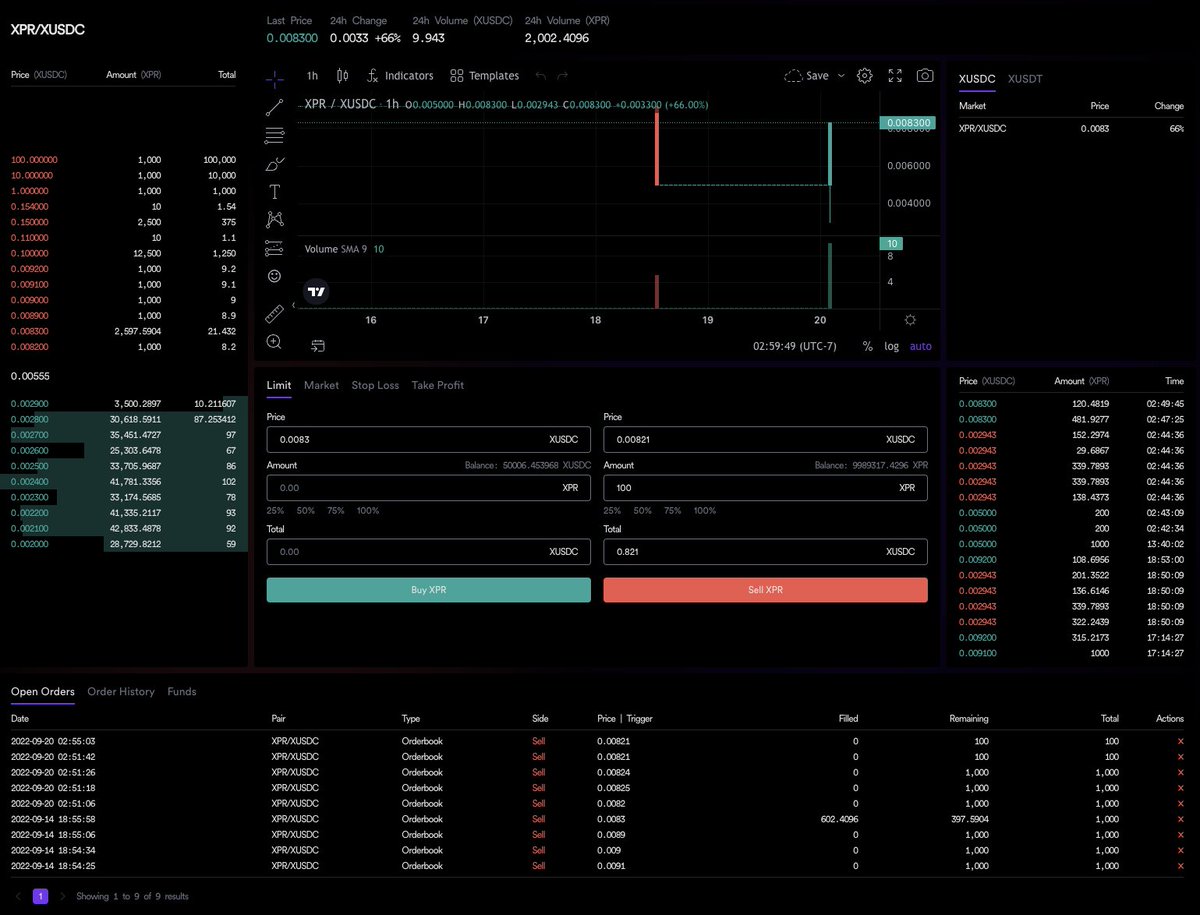This screenshot has height=915, width=1200.
Task: Toggle percent scale on chart
Action: pos(867,346)
